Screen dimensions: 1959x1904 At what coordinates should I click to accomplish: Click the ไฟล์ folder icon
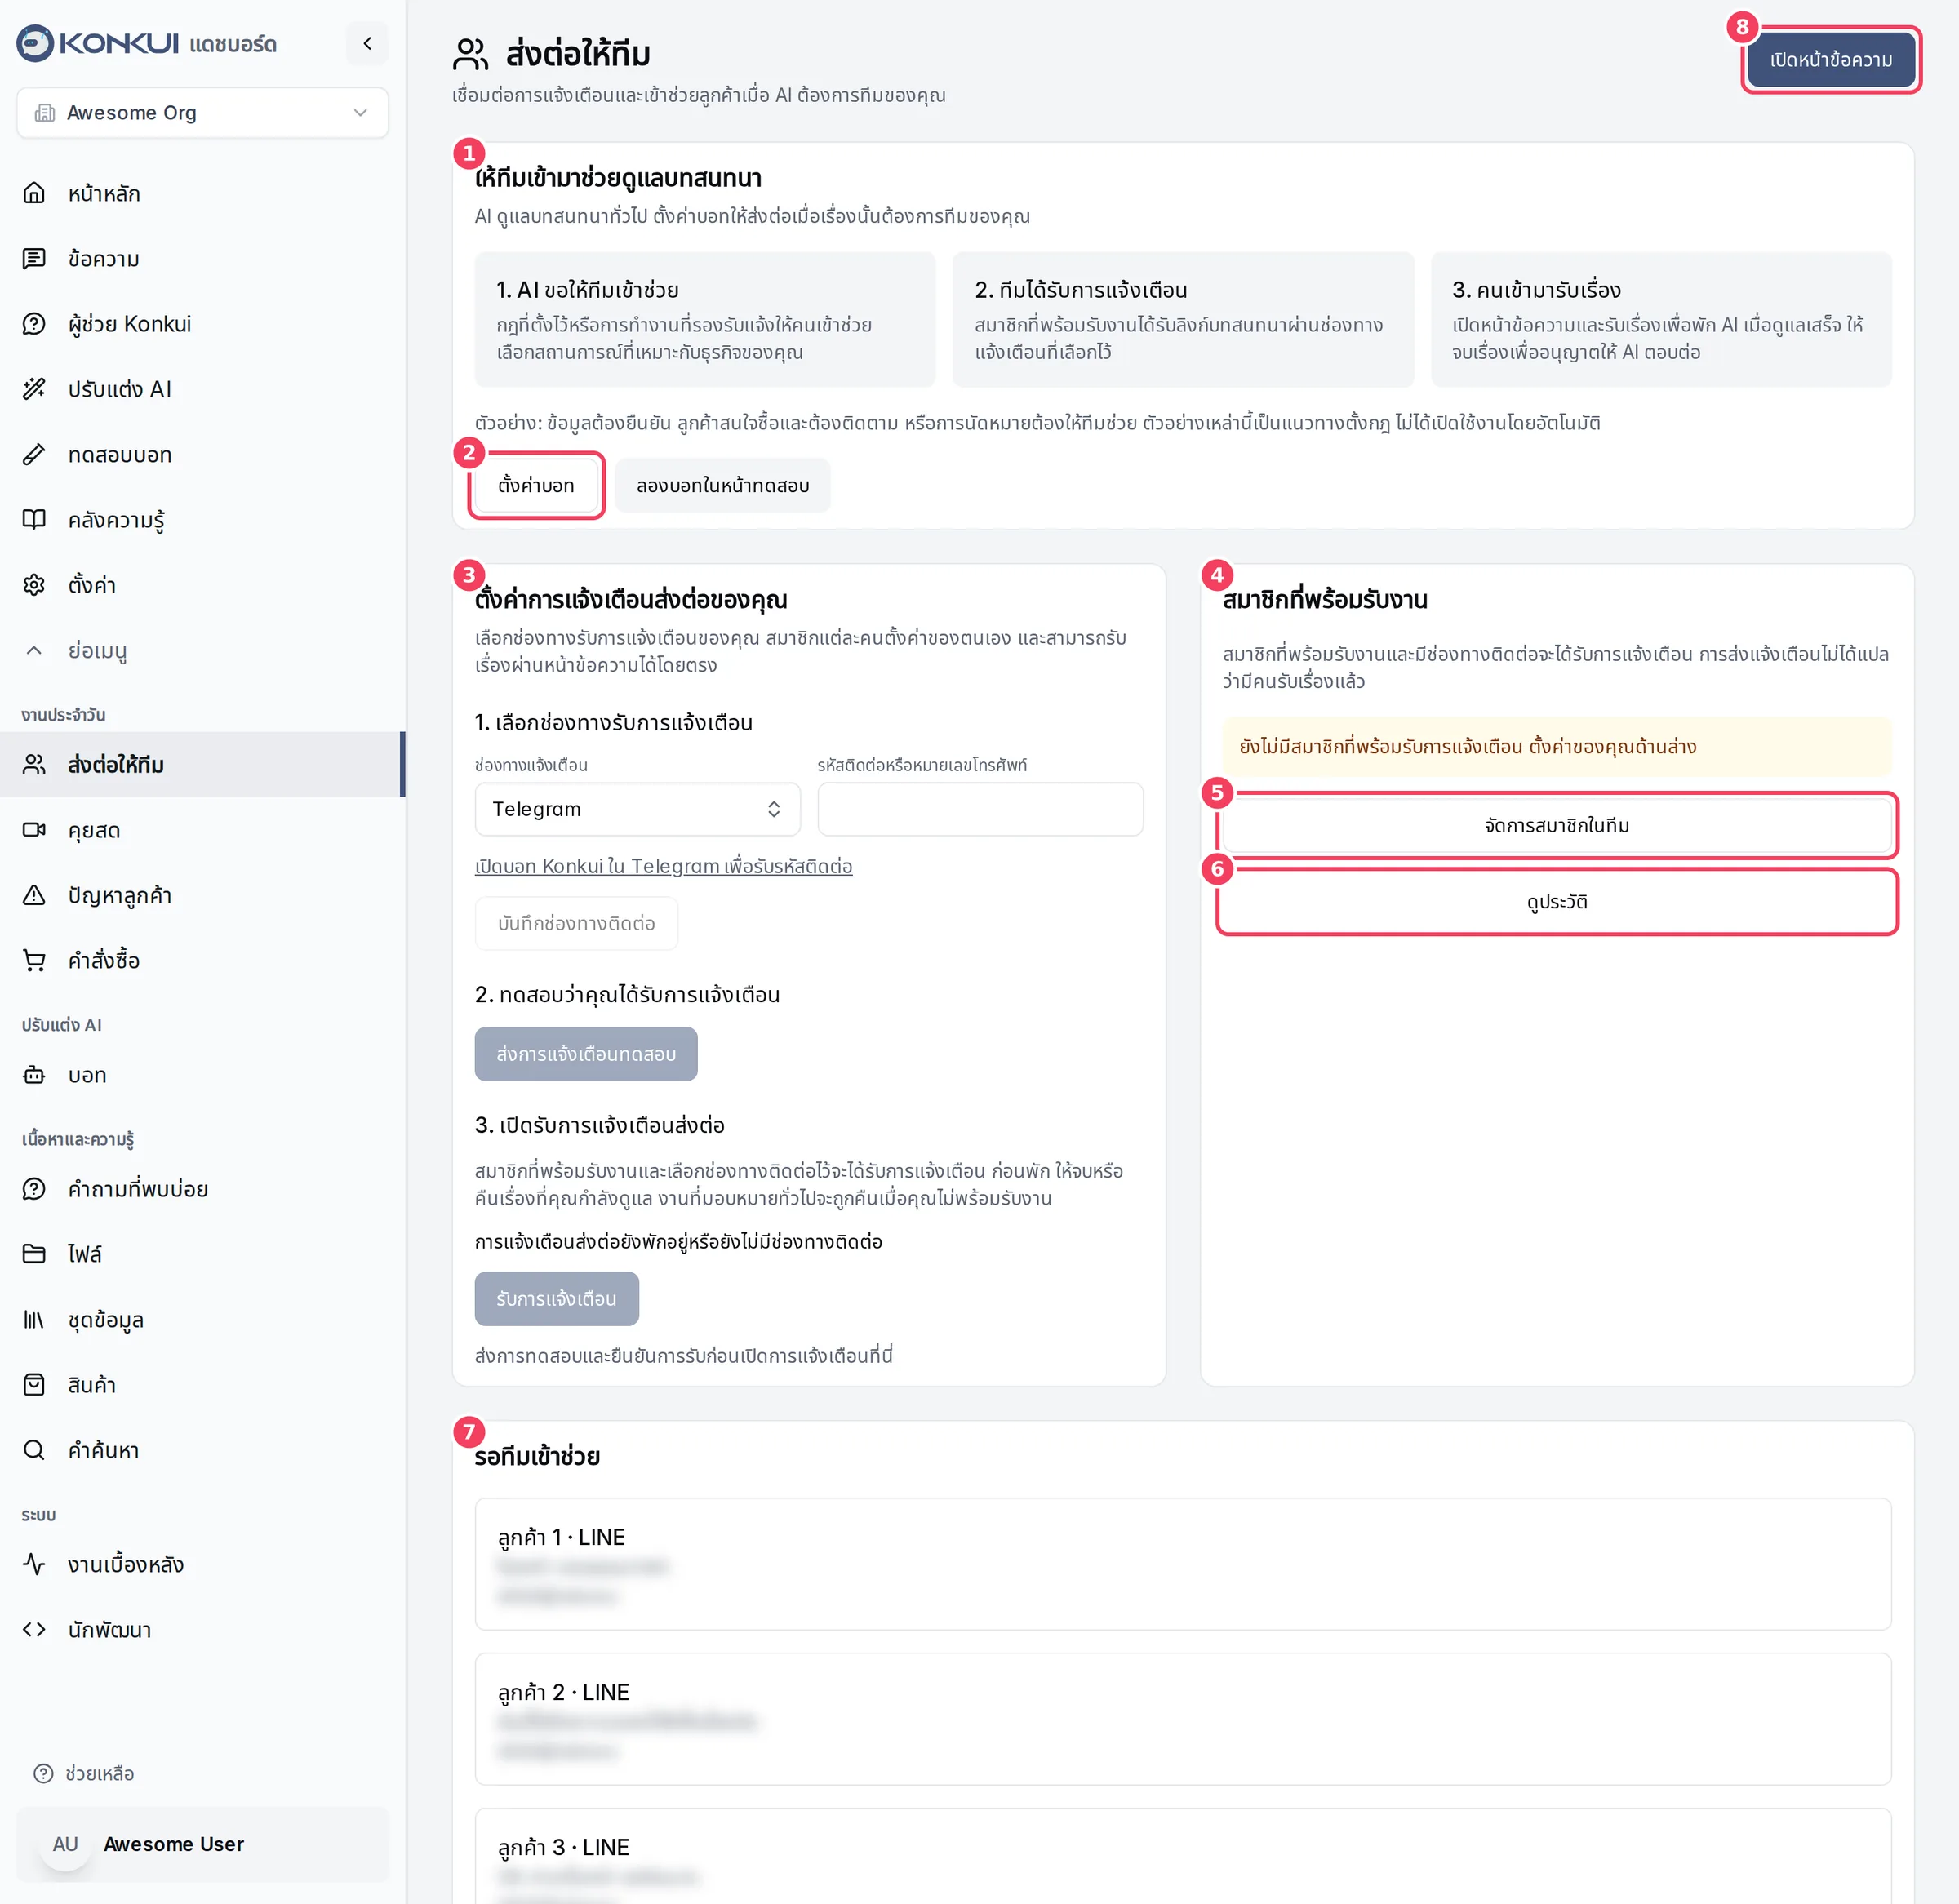[34, 1254]
